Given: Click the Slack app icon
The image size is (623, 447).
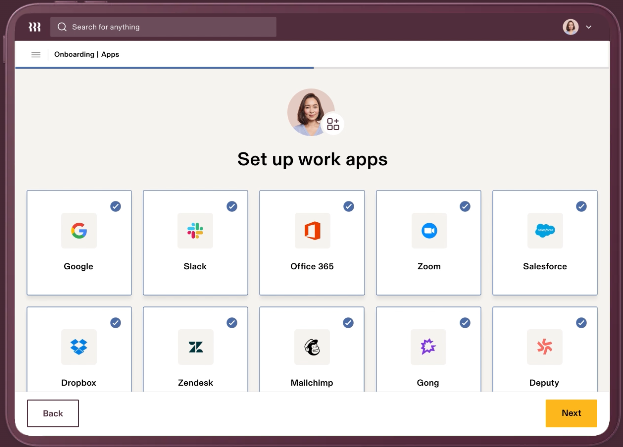Looking at the screenshot, I should point(195,230).
